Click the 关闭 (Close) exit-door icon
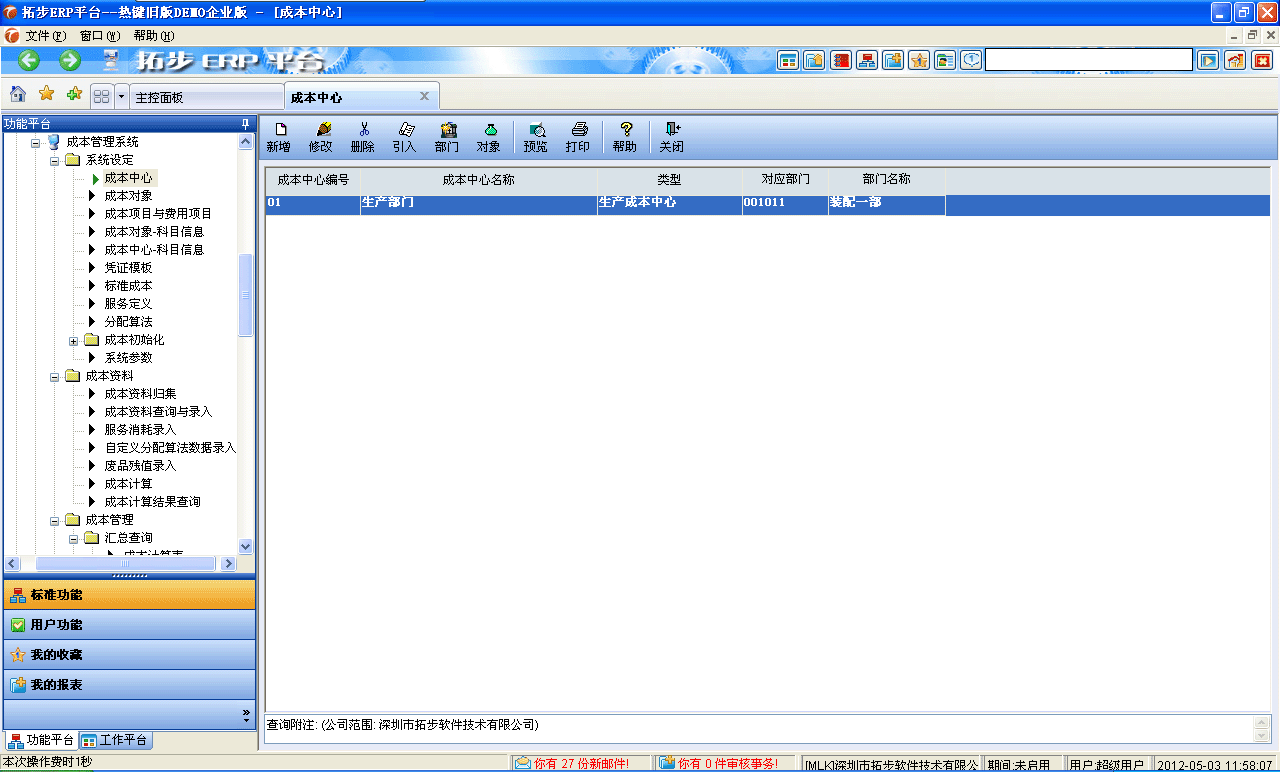The height and width of the screenshot is (772, 1280). coord(671,136)
